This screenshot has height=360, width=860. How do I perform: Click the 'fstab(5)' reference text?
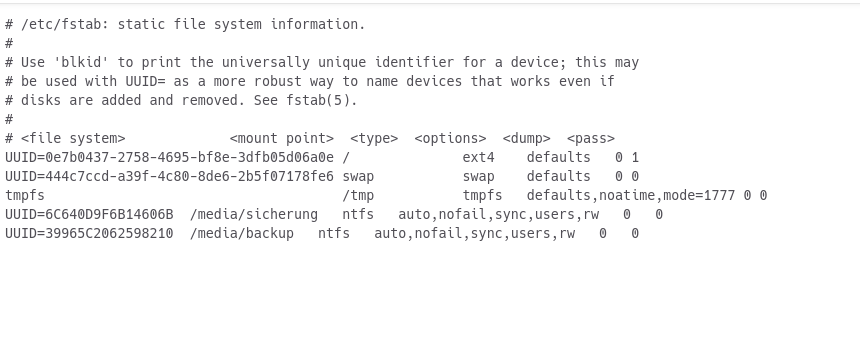[x=319, y=100]
